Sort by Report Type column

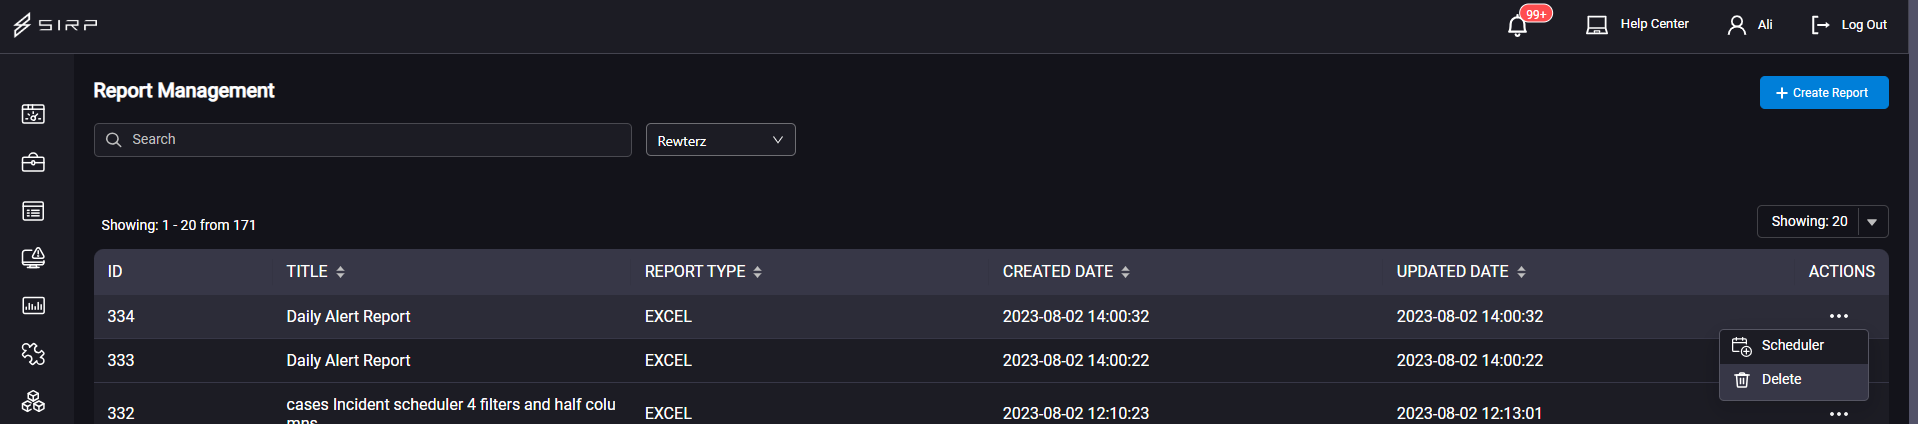coord(757,272)
